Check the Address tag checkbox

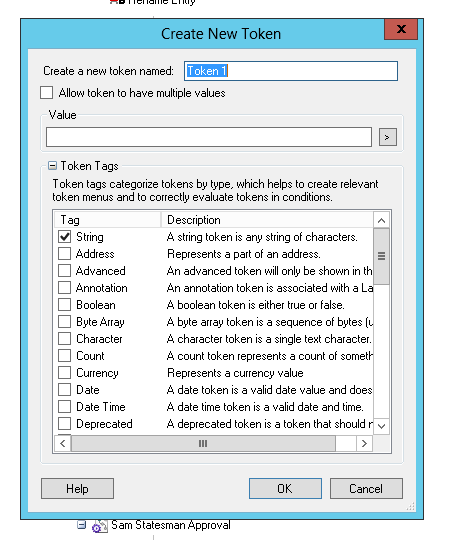64,254
